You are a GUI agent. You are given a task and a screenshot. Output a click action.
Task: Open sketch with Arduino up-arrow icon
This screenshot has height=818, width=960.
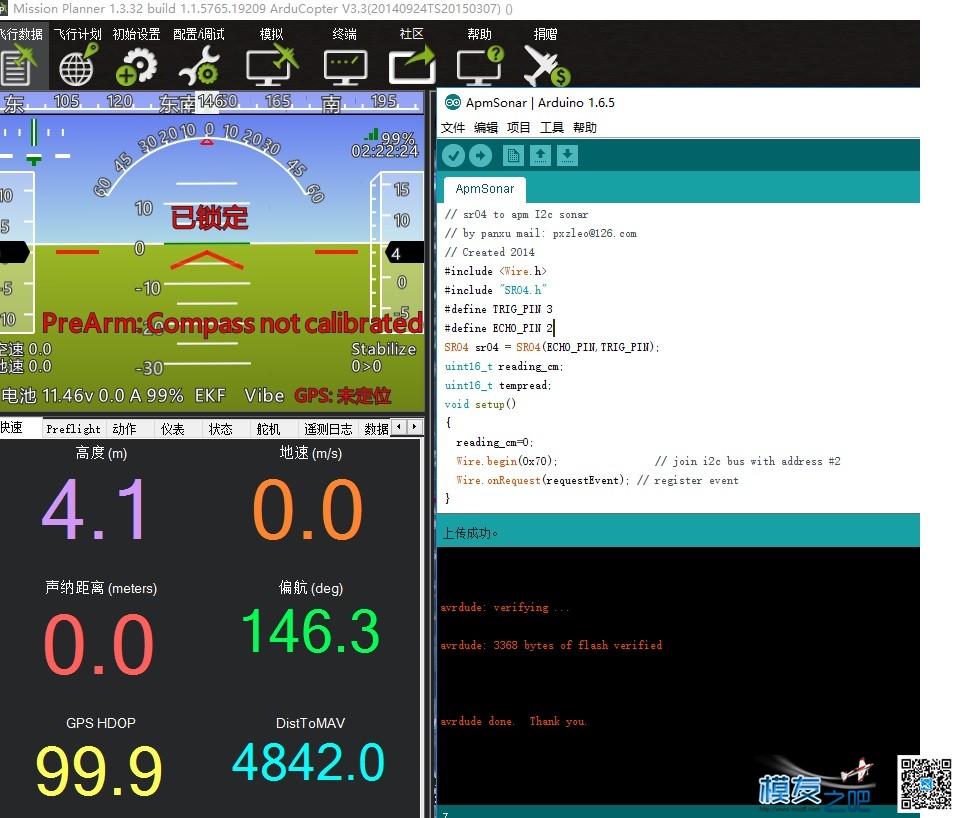click(x=540, y=156)
